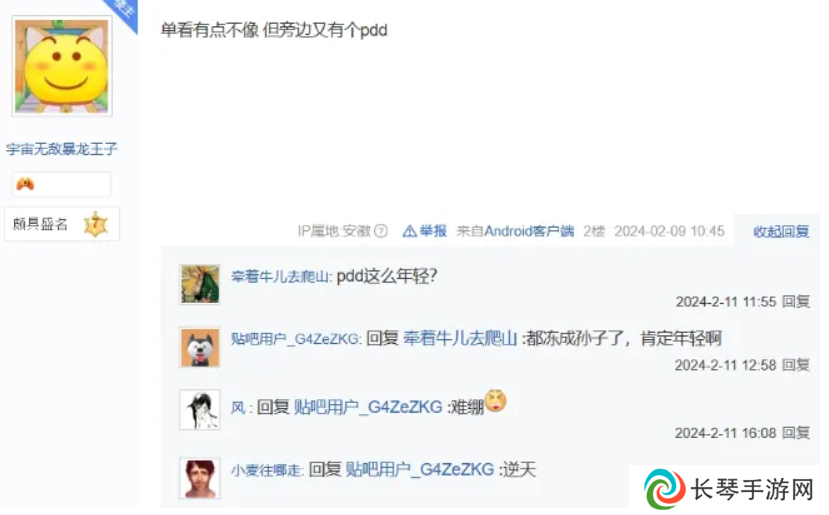Open 牵着牛儿去爬山 commenter avatar
829x515 pixels.
coord(199,284)
